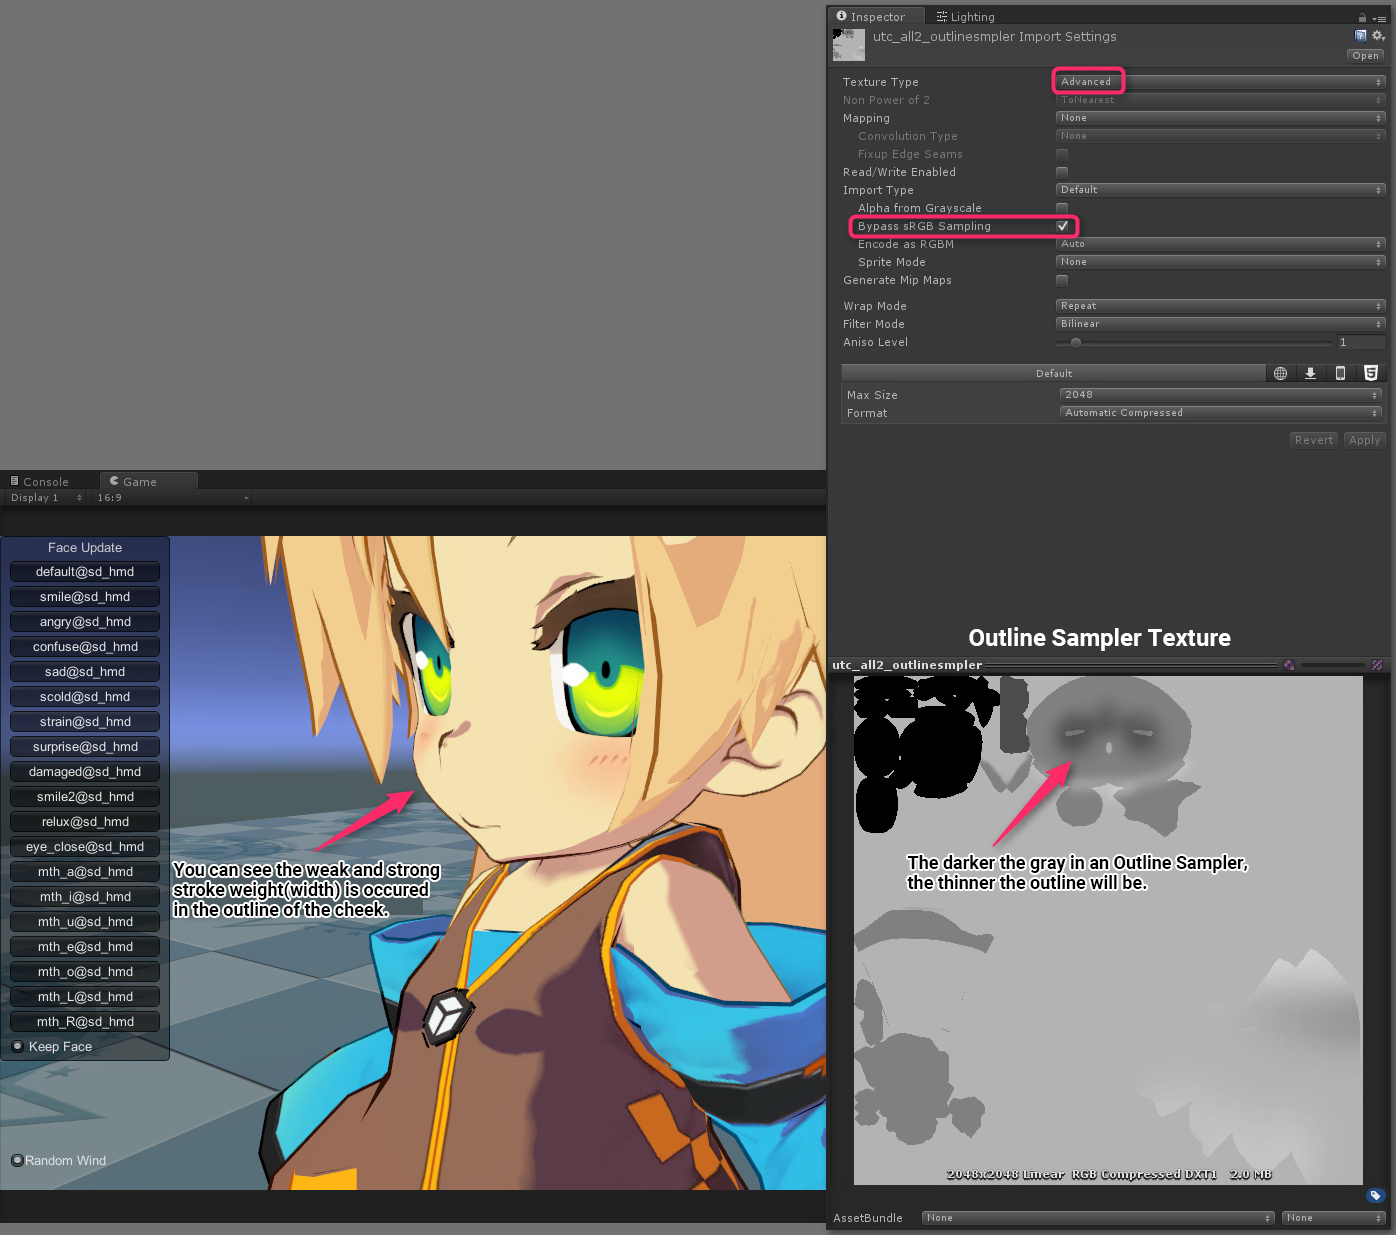Uncheck Bypass sRGB Sampling
This screenshot has height=1235, width=1396.
point(1062,226)
